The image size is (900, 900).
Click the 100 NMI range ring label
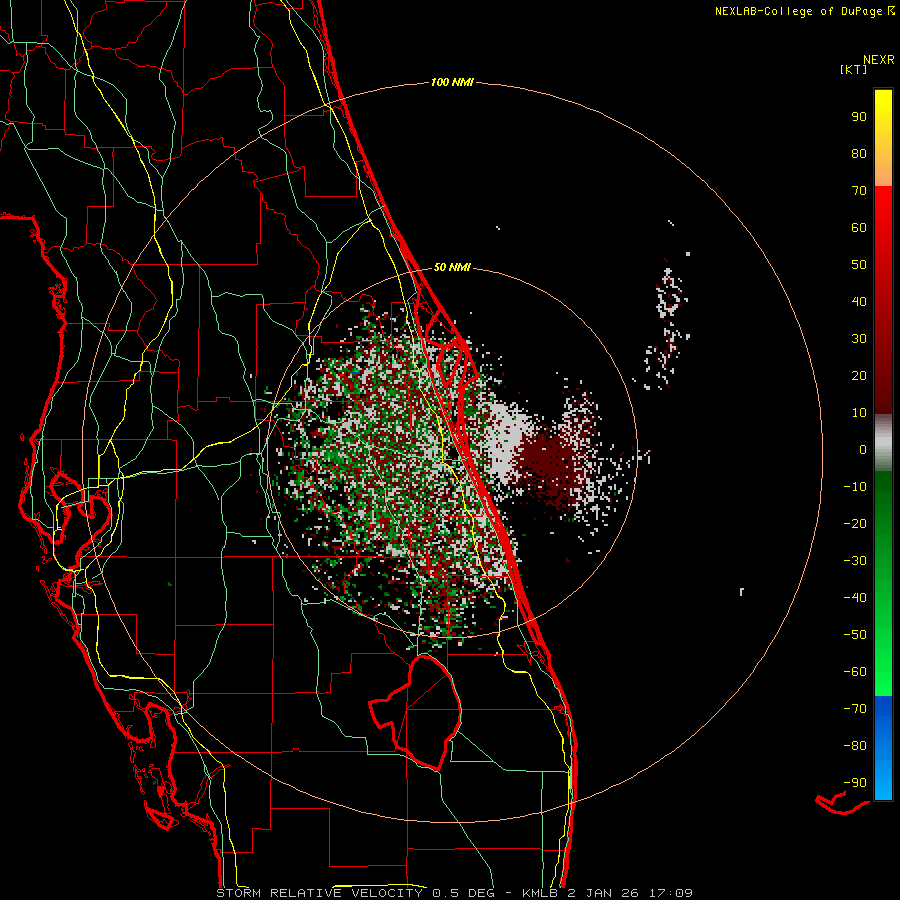tap(452, 83)
